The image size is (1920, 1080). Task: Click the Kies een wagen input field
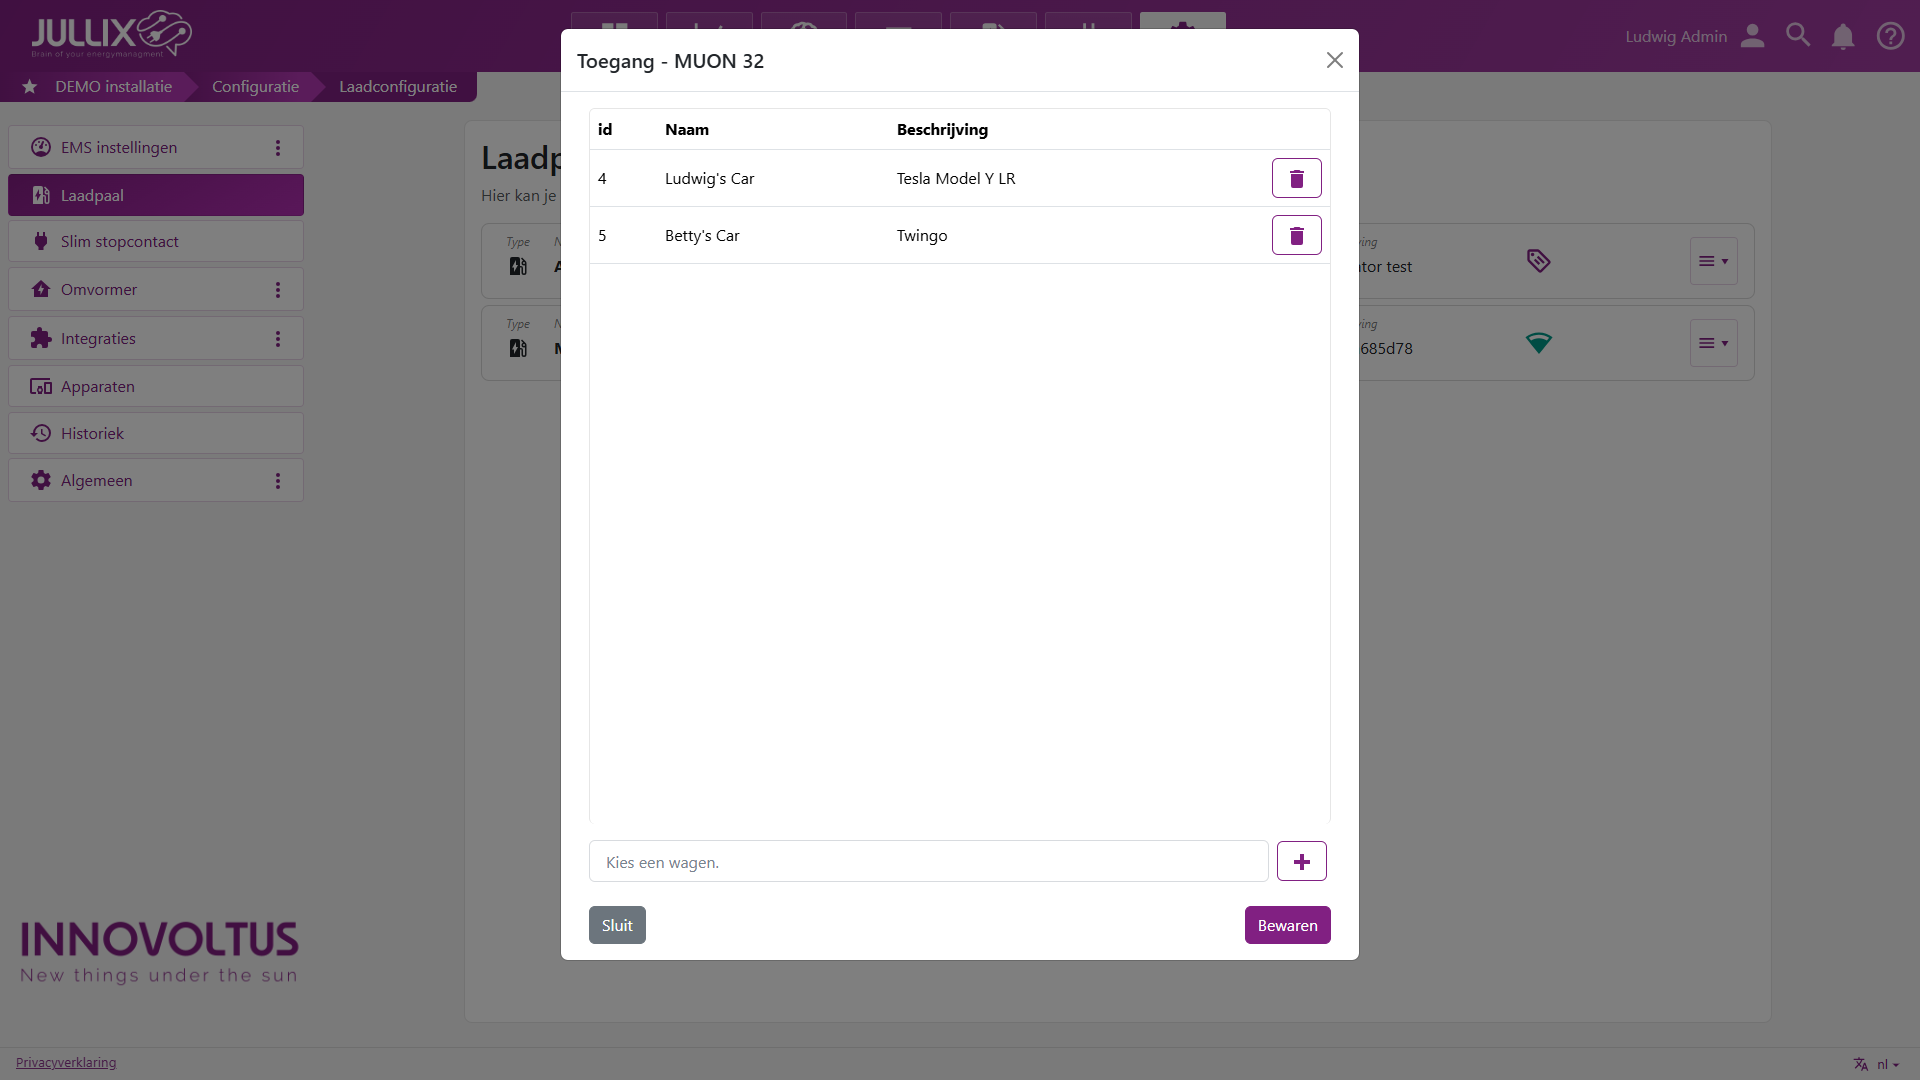(x=928, y=862)
